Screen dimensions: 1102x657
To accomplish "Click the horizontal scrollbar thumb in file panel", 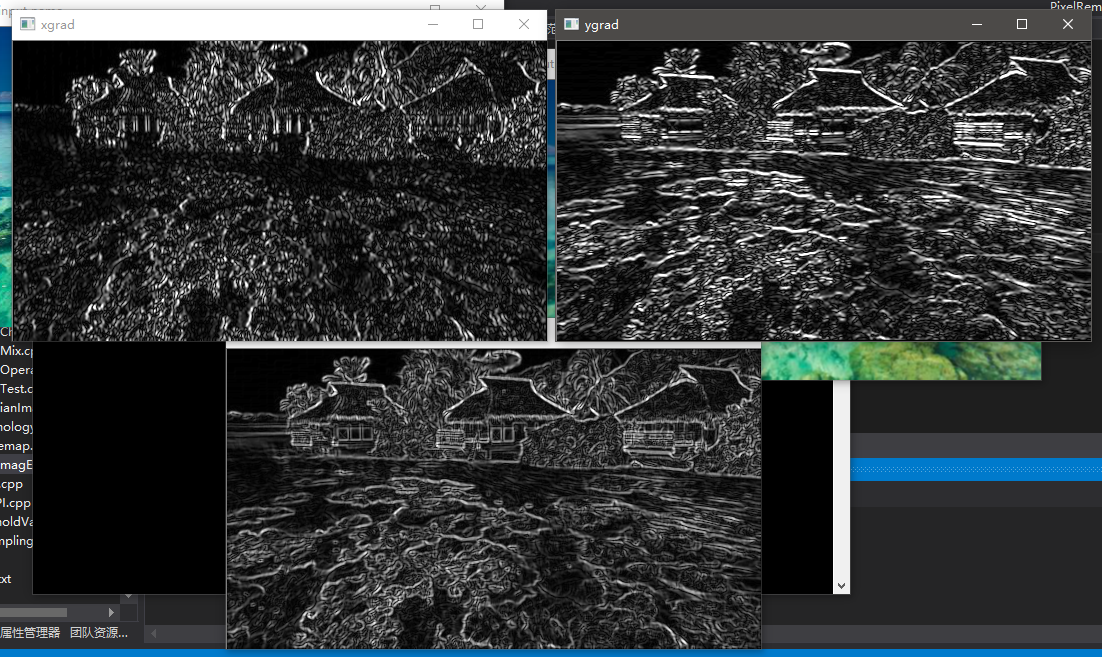I will tap(34, 612).
